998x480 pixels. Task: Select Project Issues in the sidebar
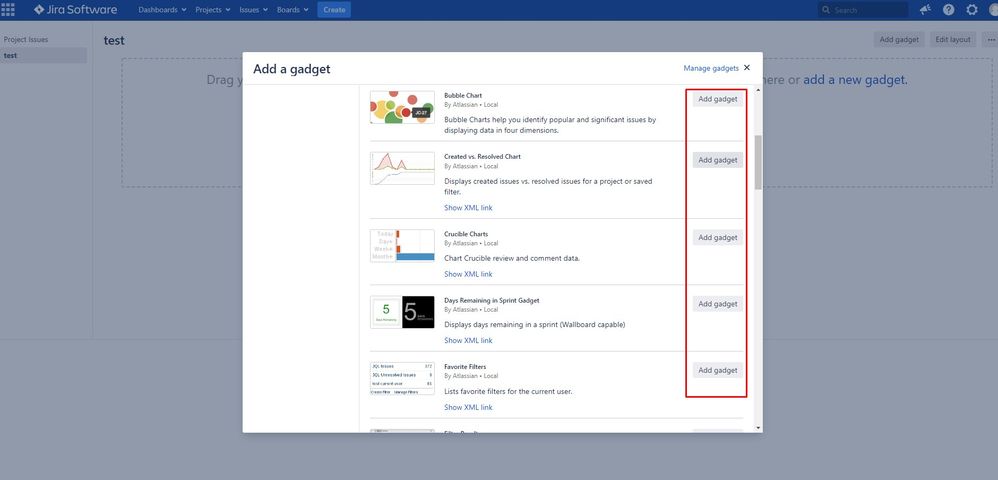26,39
